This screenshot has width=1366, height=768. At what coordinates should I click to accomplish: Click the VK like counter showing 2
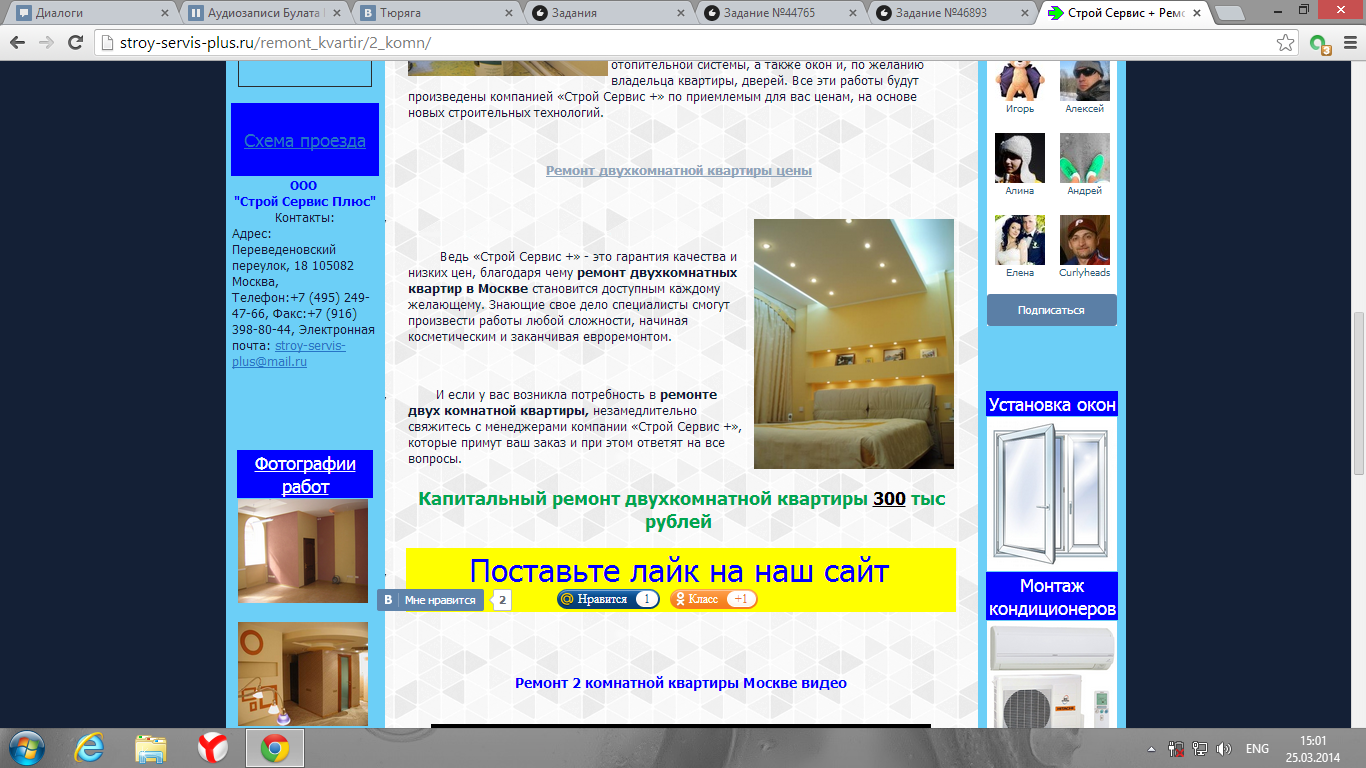click(x=503, y=600)
